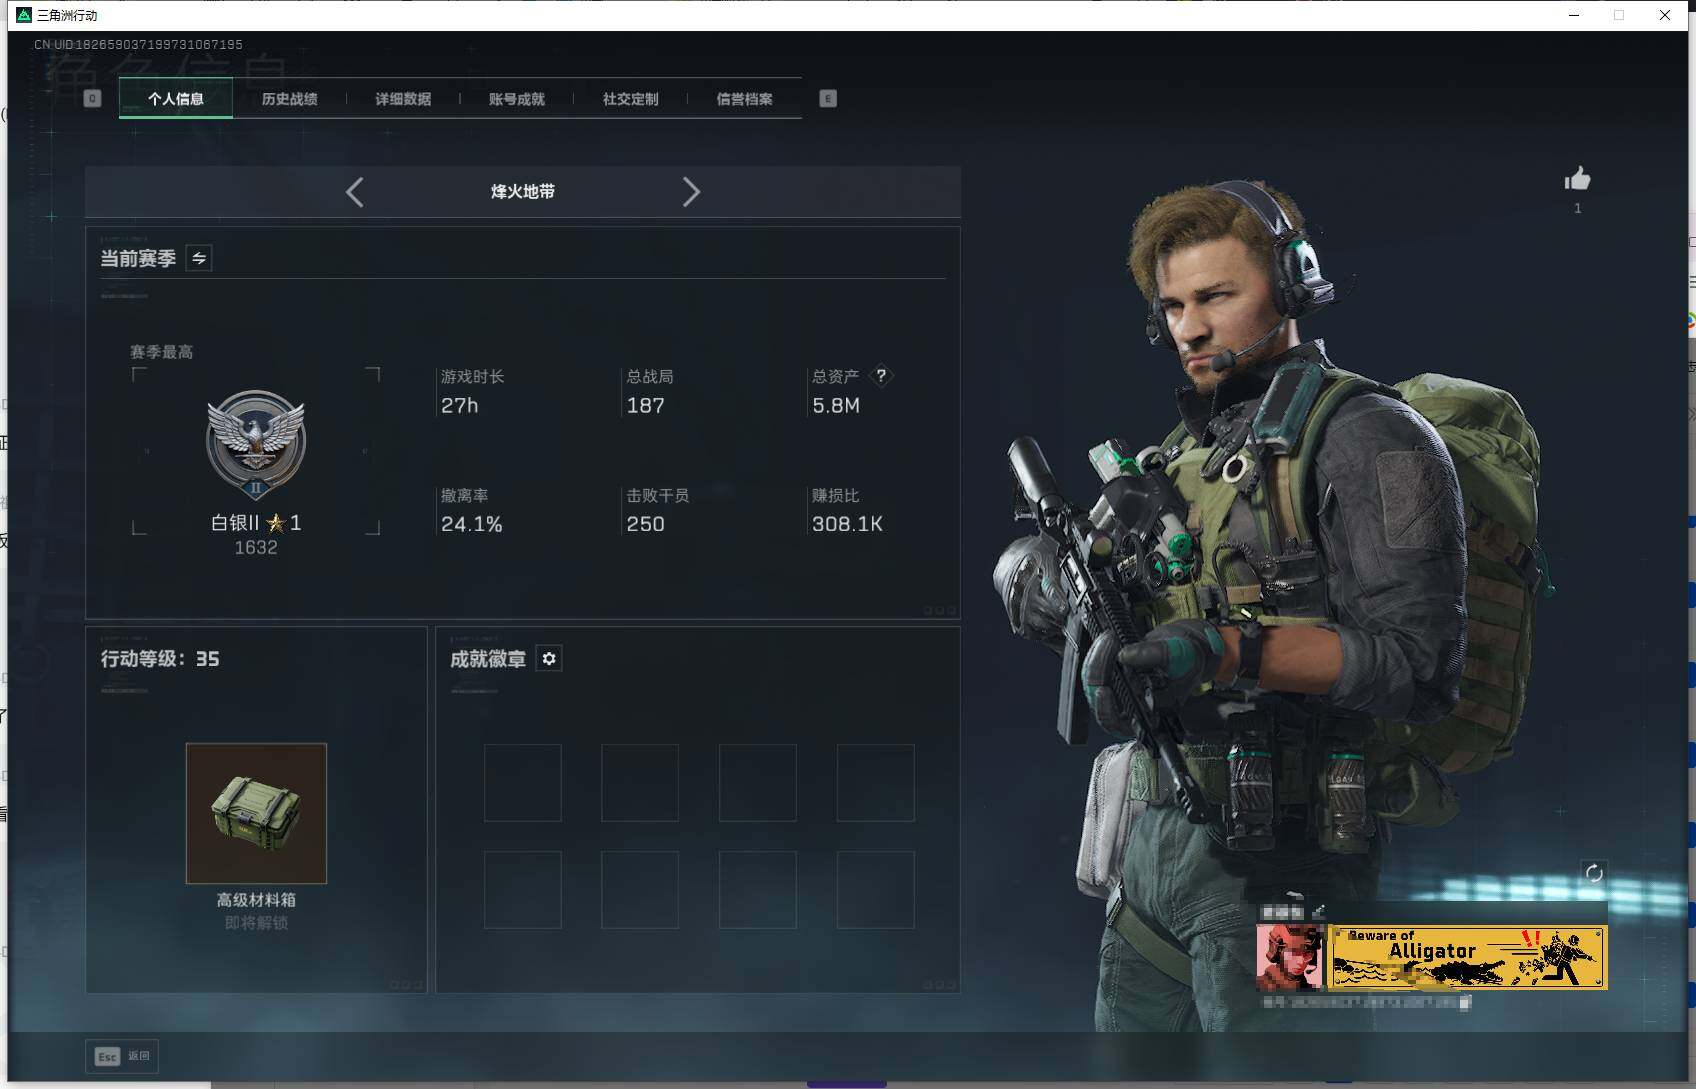
Task: Click the 即将解锁 status text
Action: pos(257,923)
